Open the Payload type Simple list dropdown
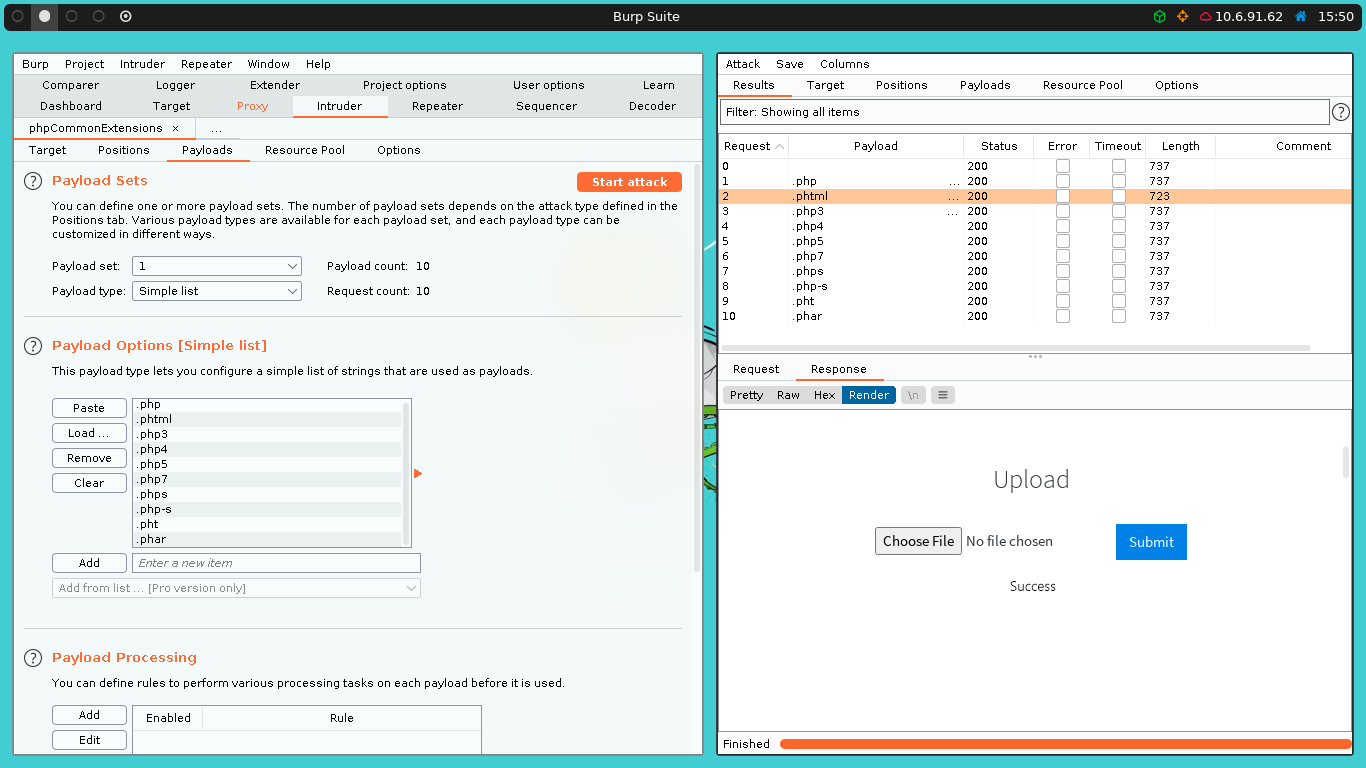The width and height of the screenshot is (1366, 768). click(x=217, y=291)
